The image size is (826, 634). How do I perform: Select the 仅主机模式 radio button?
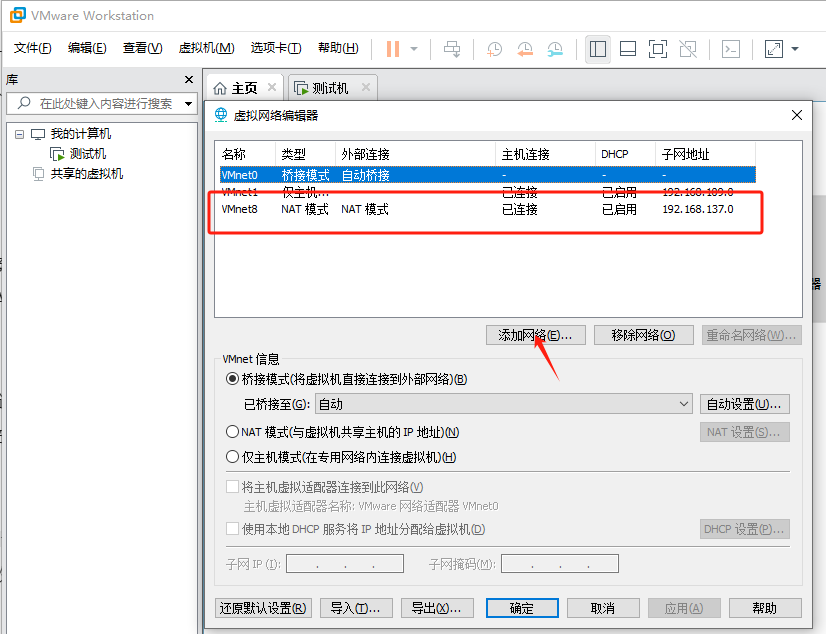[232, 457]
